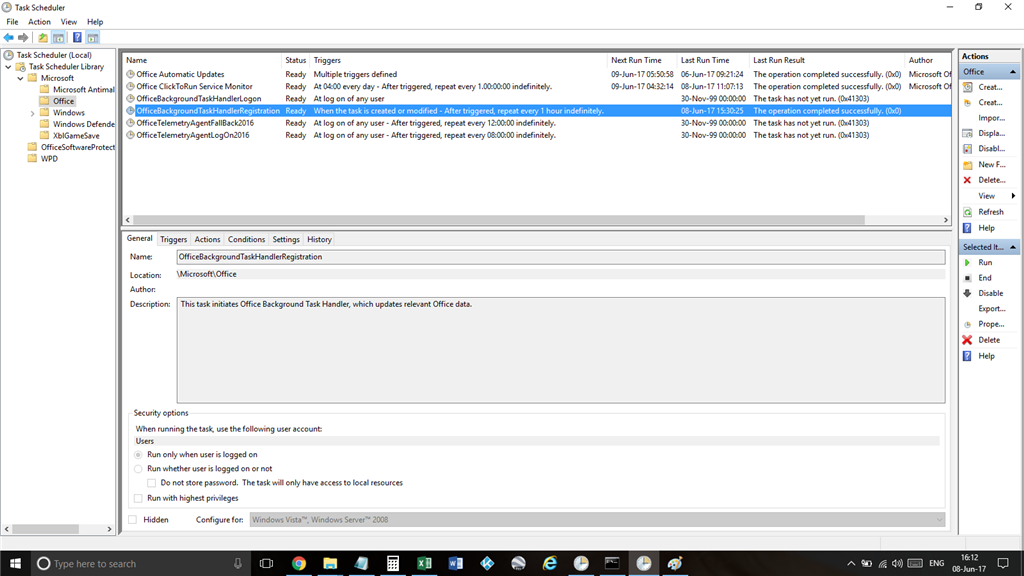Switch to the Triggers tab
The width and height of the screenshot is (1024, 576).
(173, 240)
